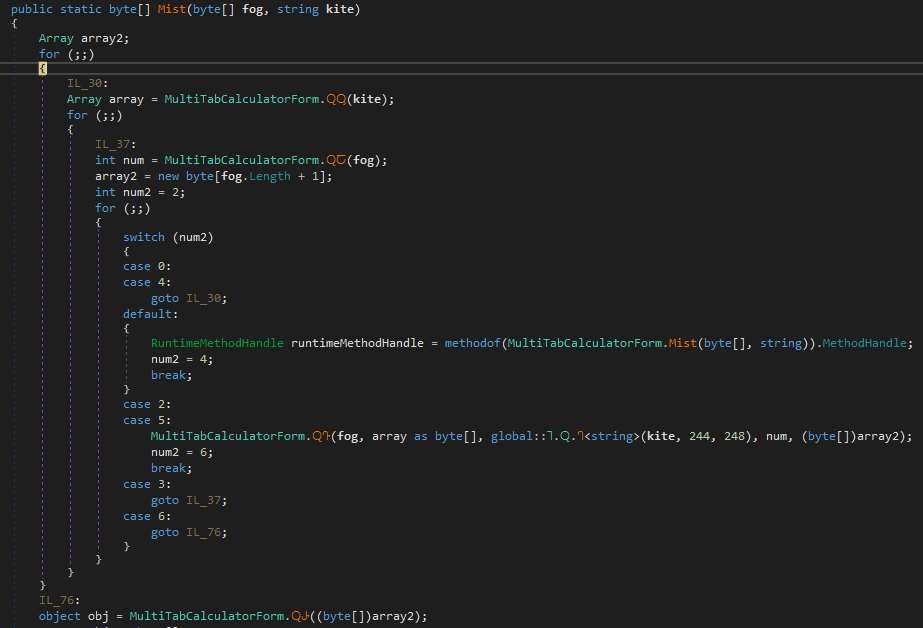Click the "case 2:" label
The image size is (923, 628).
pyautogui.click(x=147, y=404)
